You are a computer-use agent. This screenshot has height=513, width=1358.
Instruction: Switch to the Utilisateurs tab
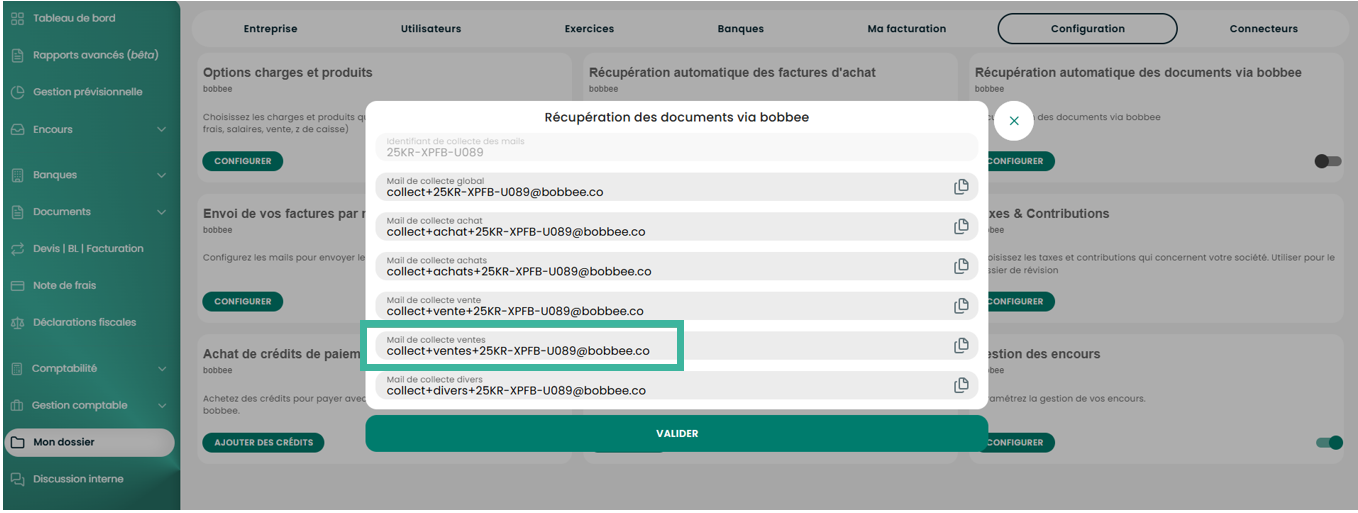click(x=431, y=29)
